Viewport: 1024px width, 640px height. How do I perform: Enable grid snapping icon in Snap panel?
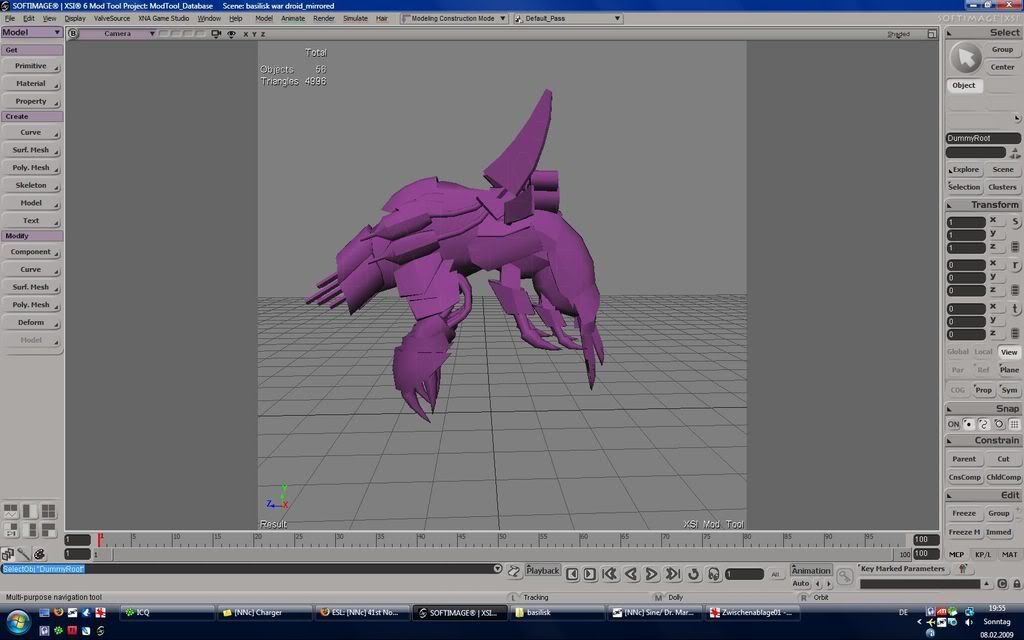[1014, 424]
